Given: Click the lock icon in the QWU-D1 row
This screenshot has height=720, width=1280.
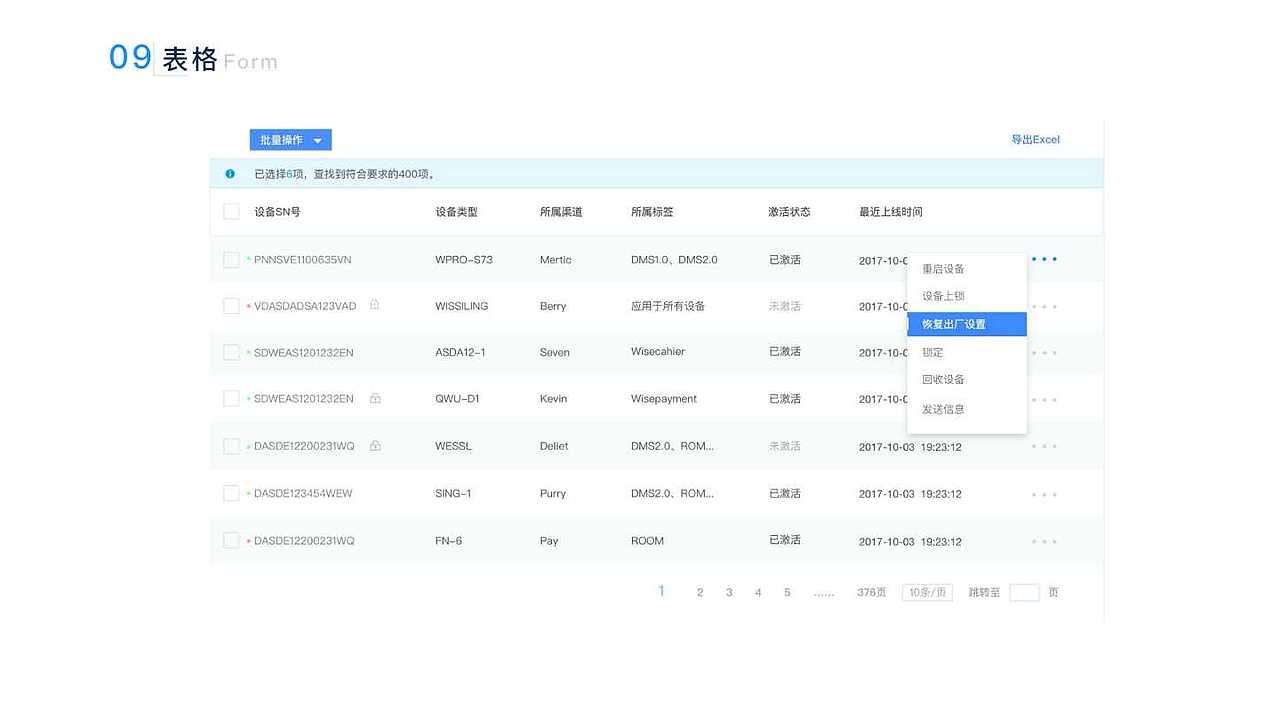Looking at the screenshot, I should 375,398.
